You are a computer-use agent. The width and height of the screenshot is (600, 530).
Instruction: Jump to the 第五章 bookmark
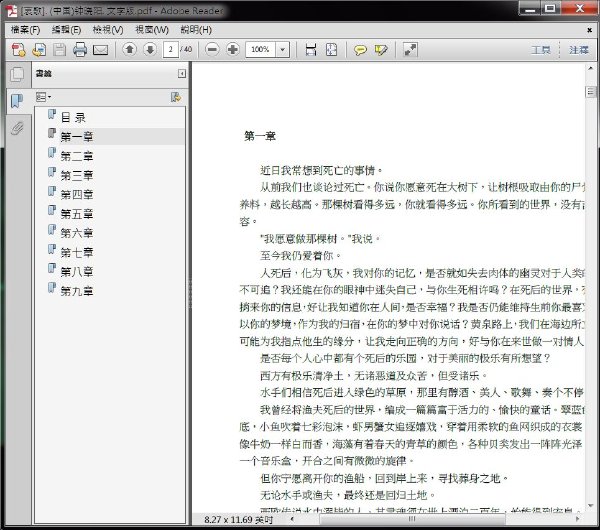click(x=77, y=214)
